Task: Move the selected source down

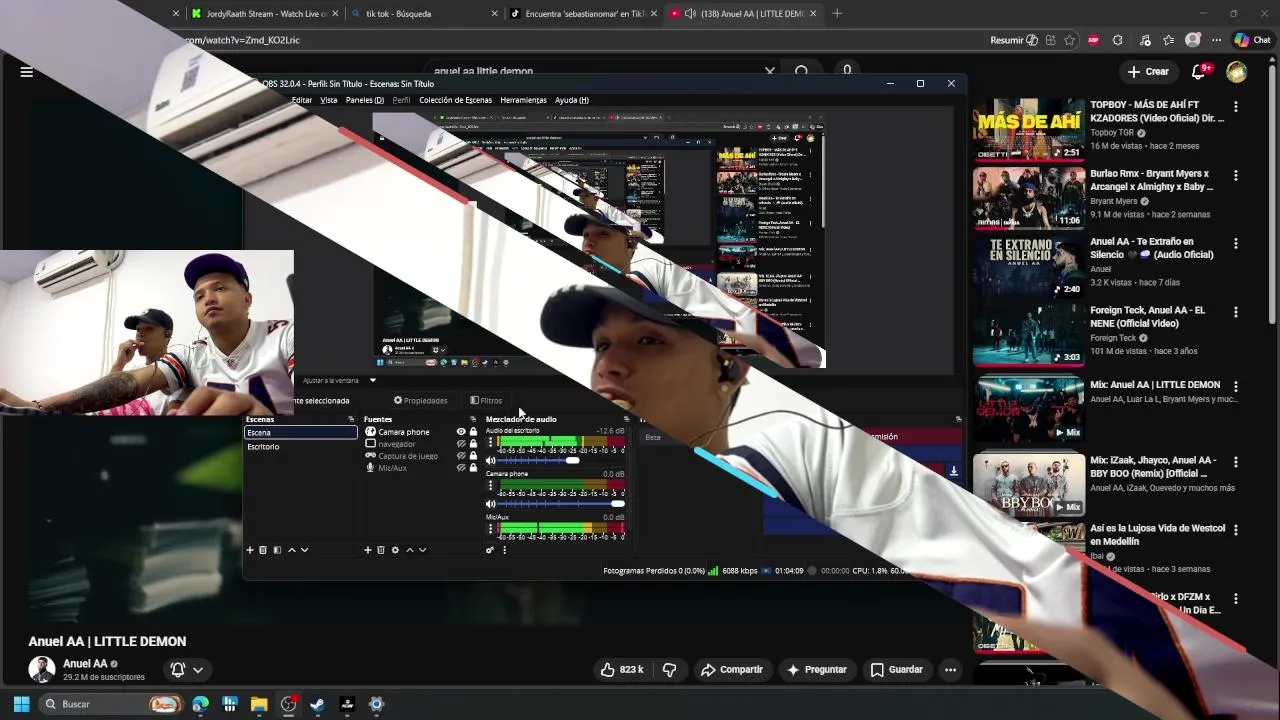Action: 422,550
